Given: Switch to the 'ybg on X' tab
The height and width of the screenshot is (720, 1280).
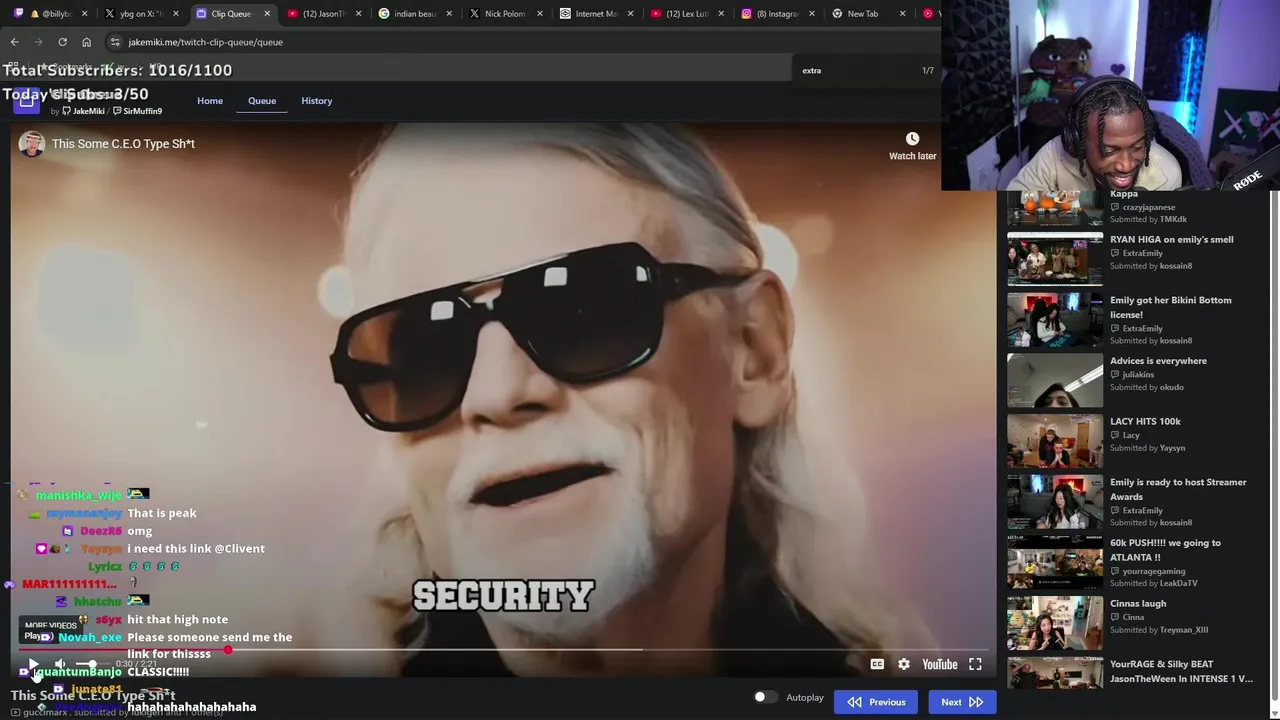Looking at the screenshot, I should coord(138,14).
